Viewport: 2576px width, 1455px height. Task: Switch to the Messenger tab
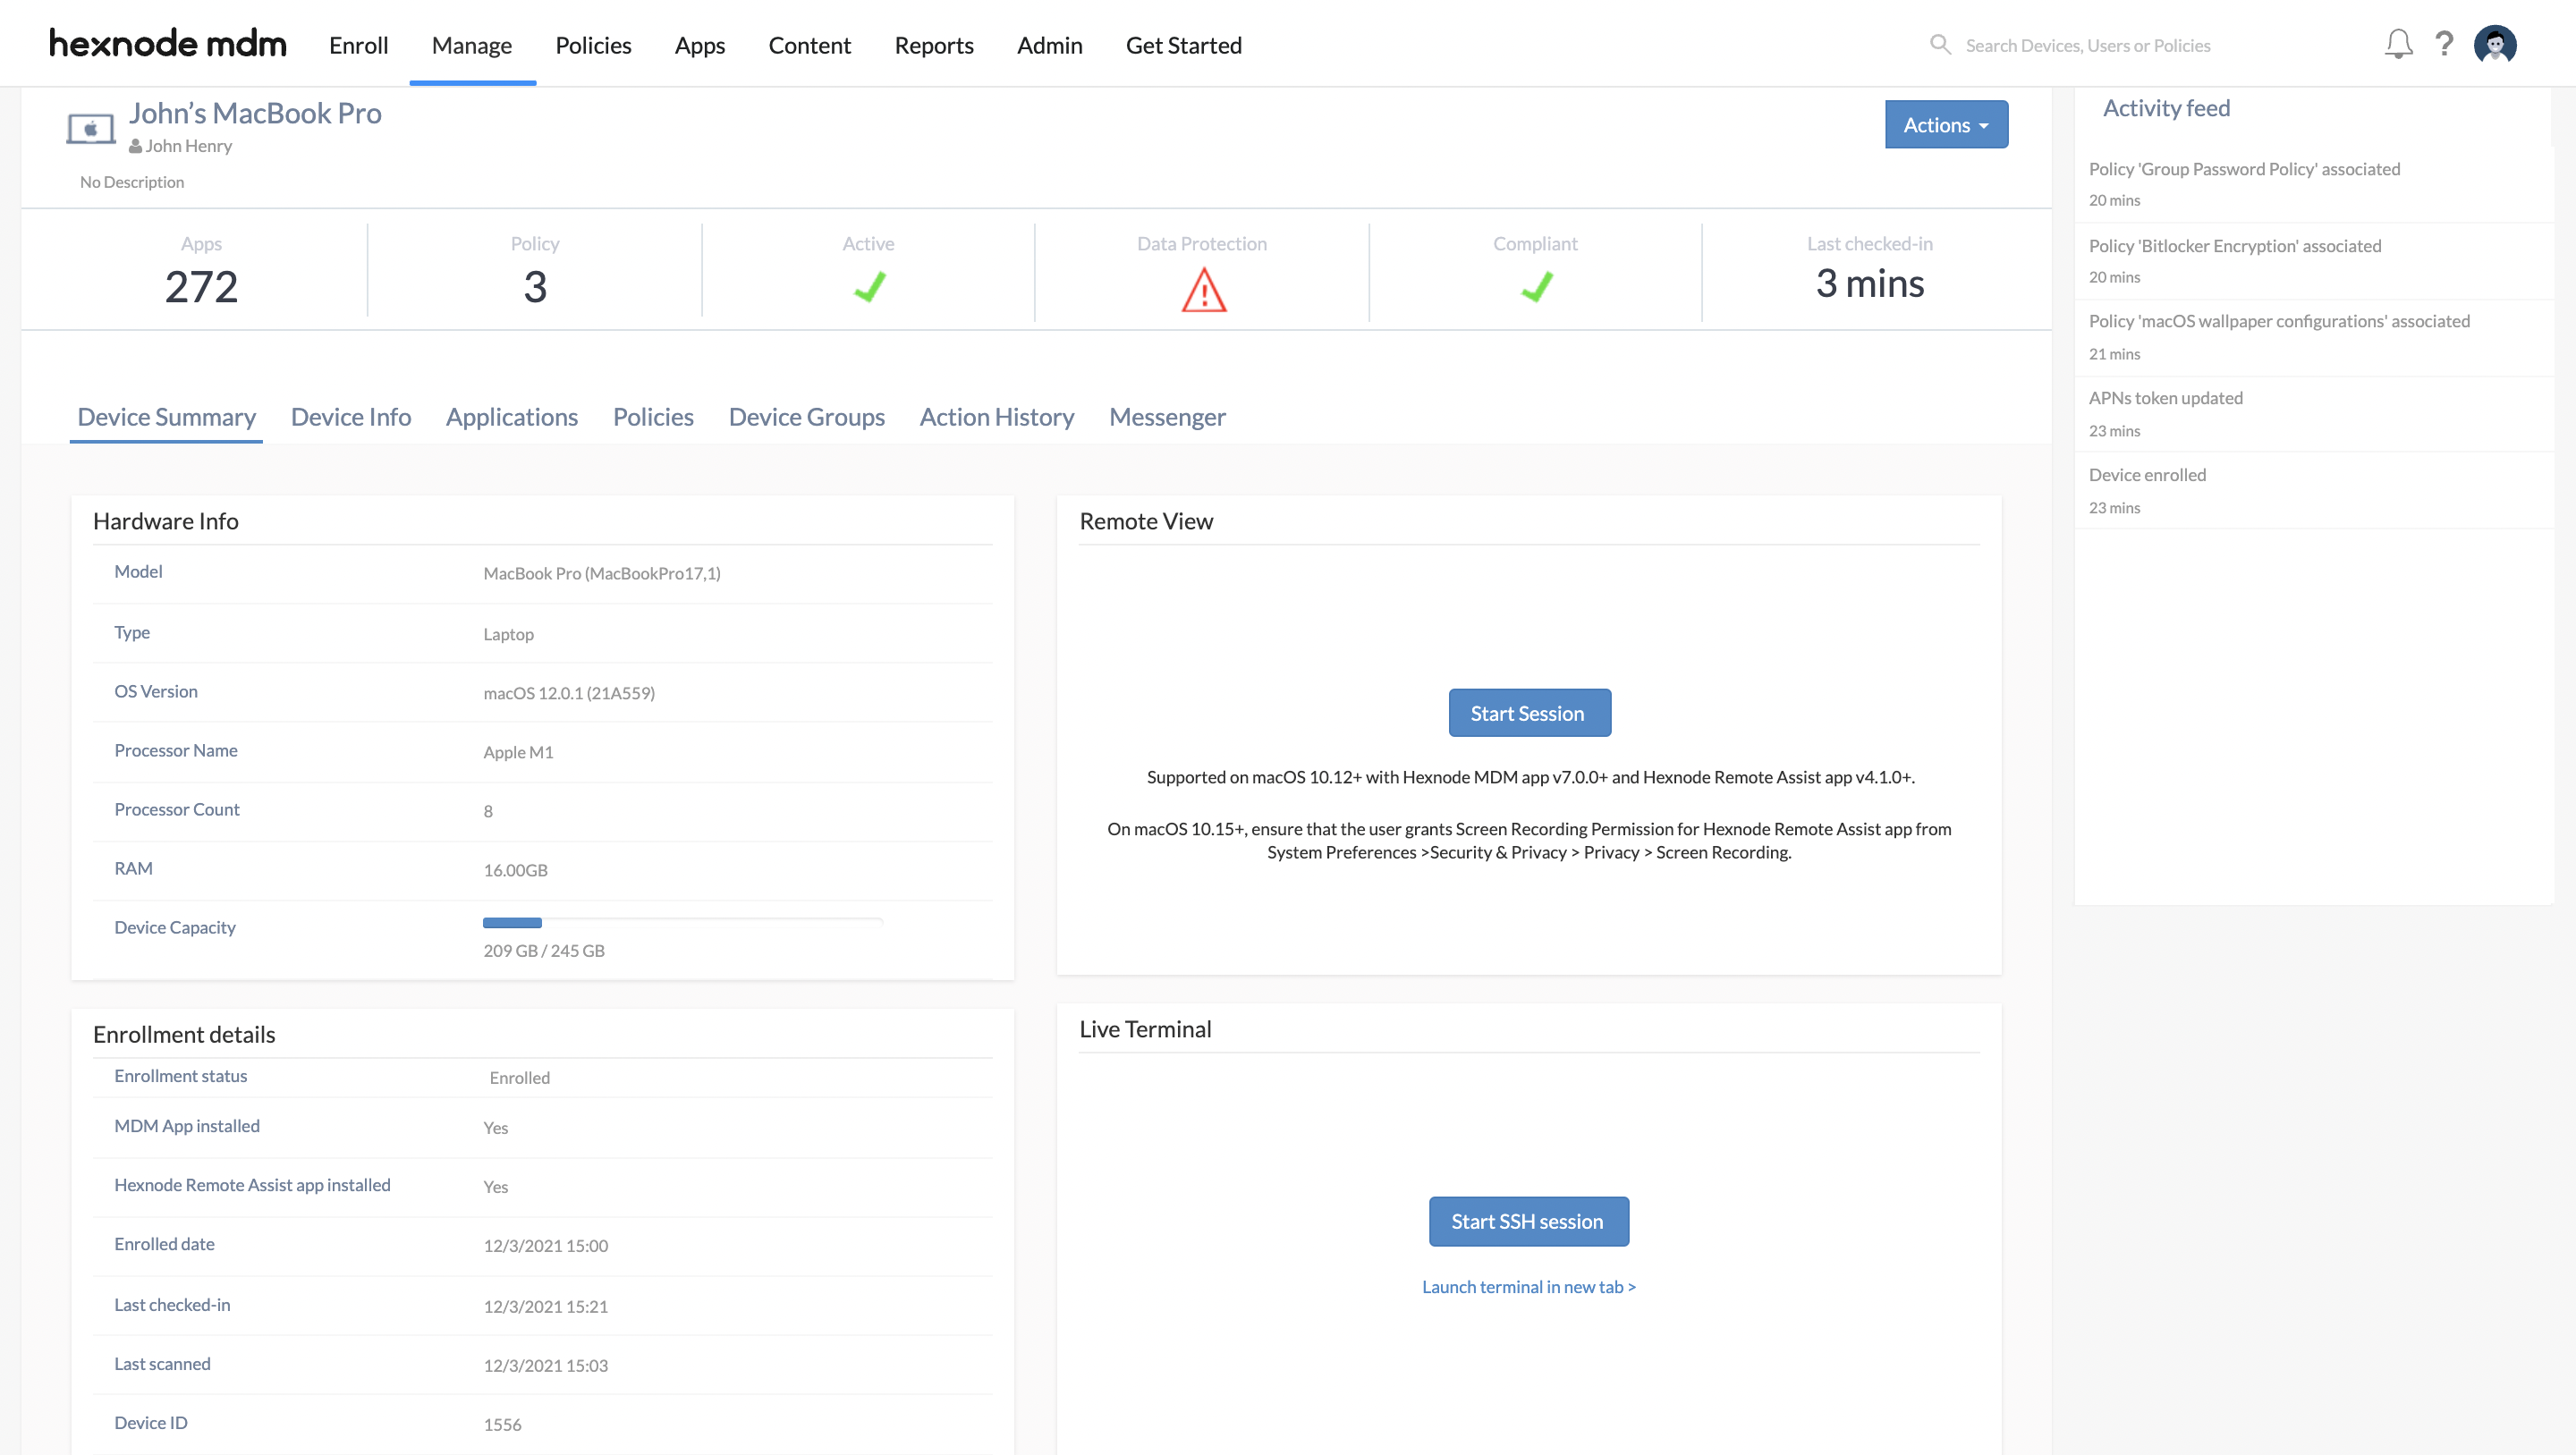click(1167, 417)
